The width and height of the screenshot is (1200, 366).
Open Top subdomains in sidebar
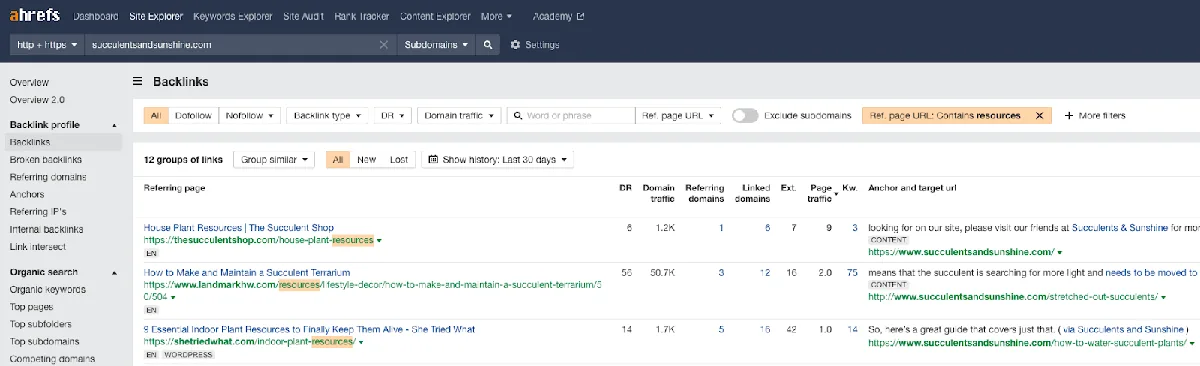(x=44, y=341)
